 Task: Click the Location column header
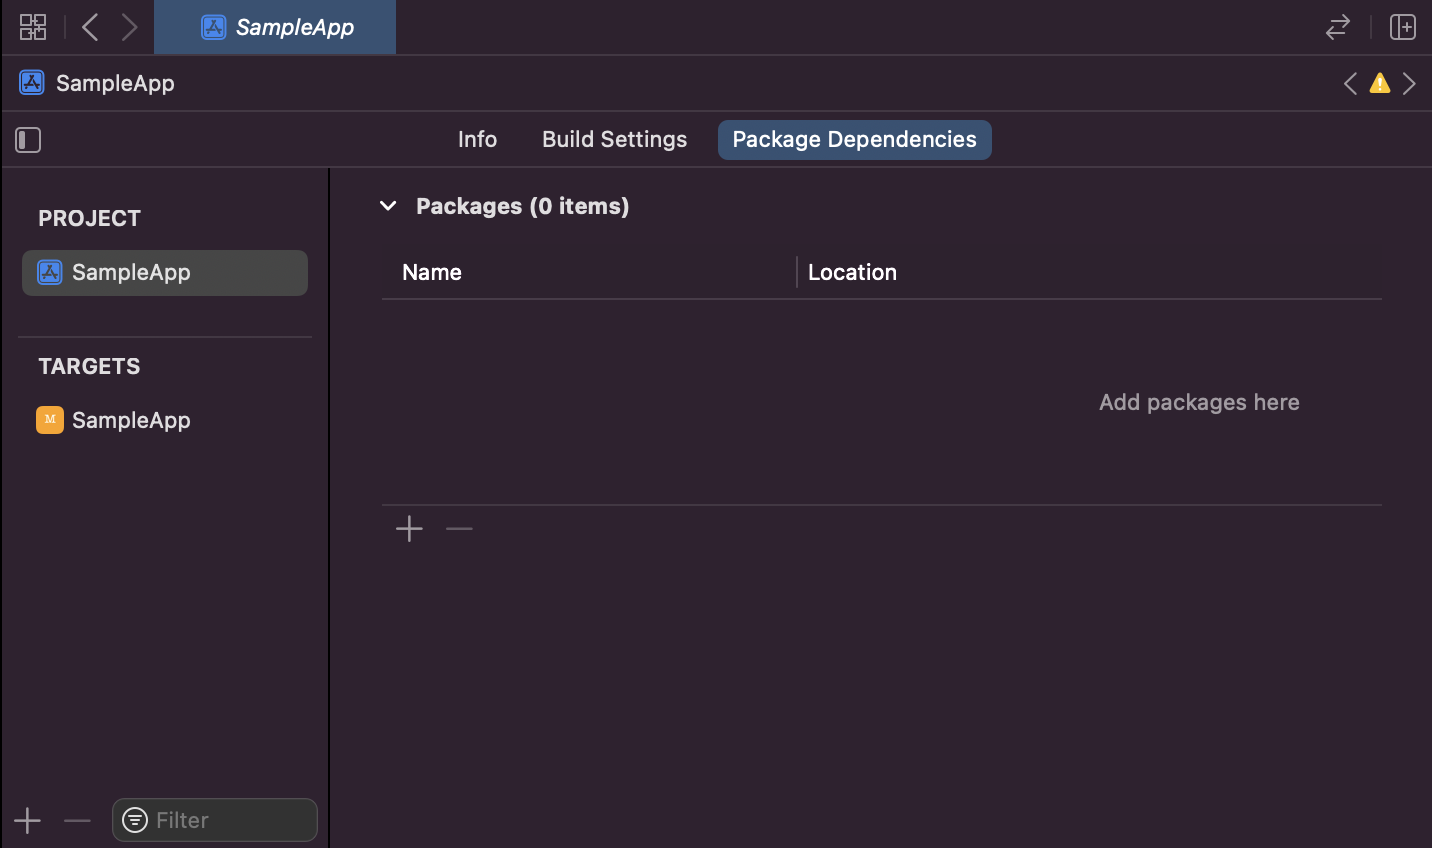coord(852,272)
